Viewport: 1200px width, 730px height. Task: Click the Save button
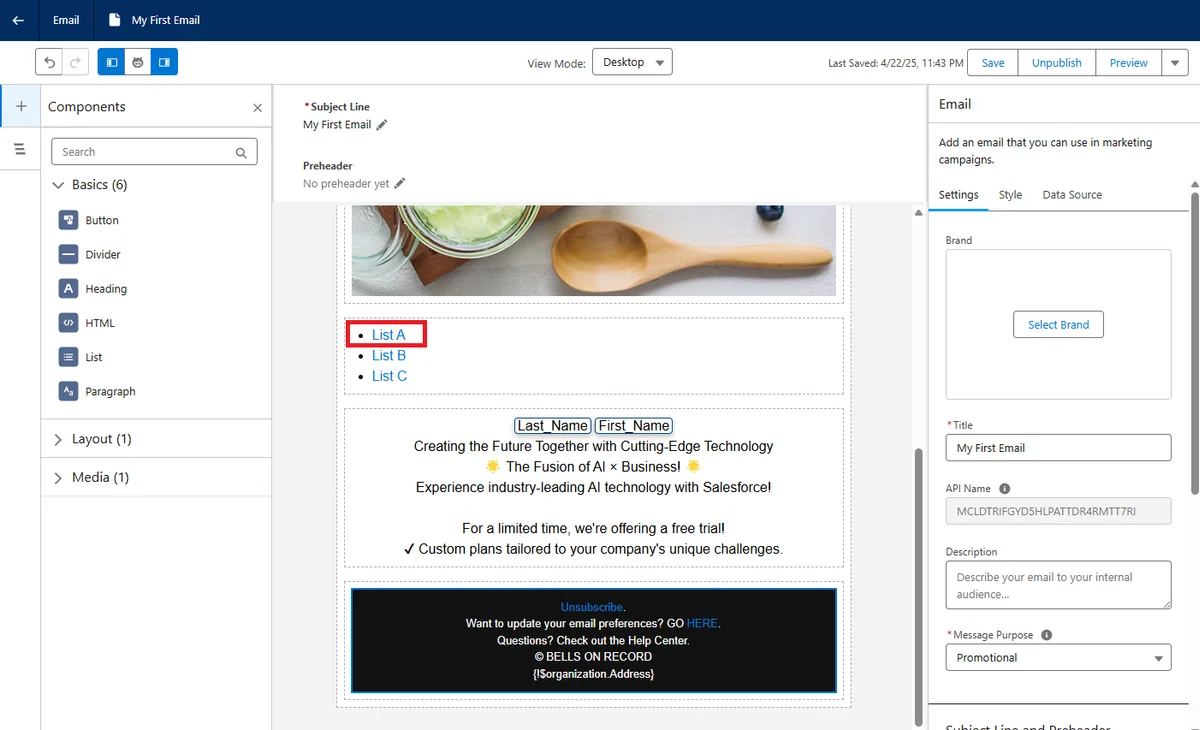click(993, 62)
